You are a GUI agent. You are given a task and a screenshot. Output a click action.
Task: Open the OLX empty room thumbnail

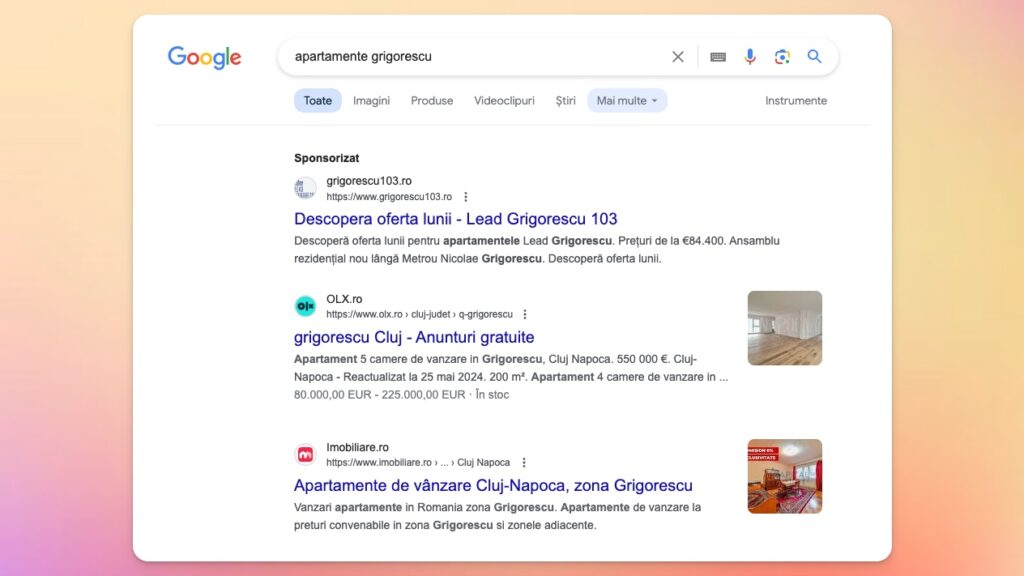click(784, 328)
